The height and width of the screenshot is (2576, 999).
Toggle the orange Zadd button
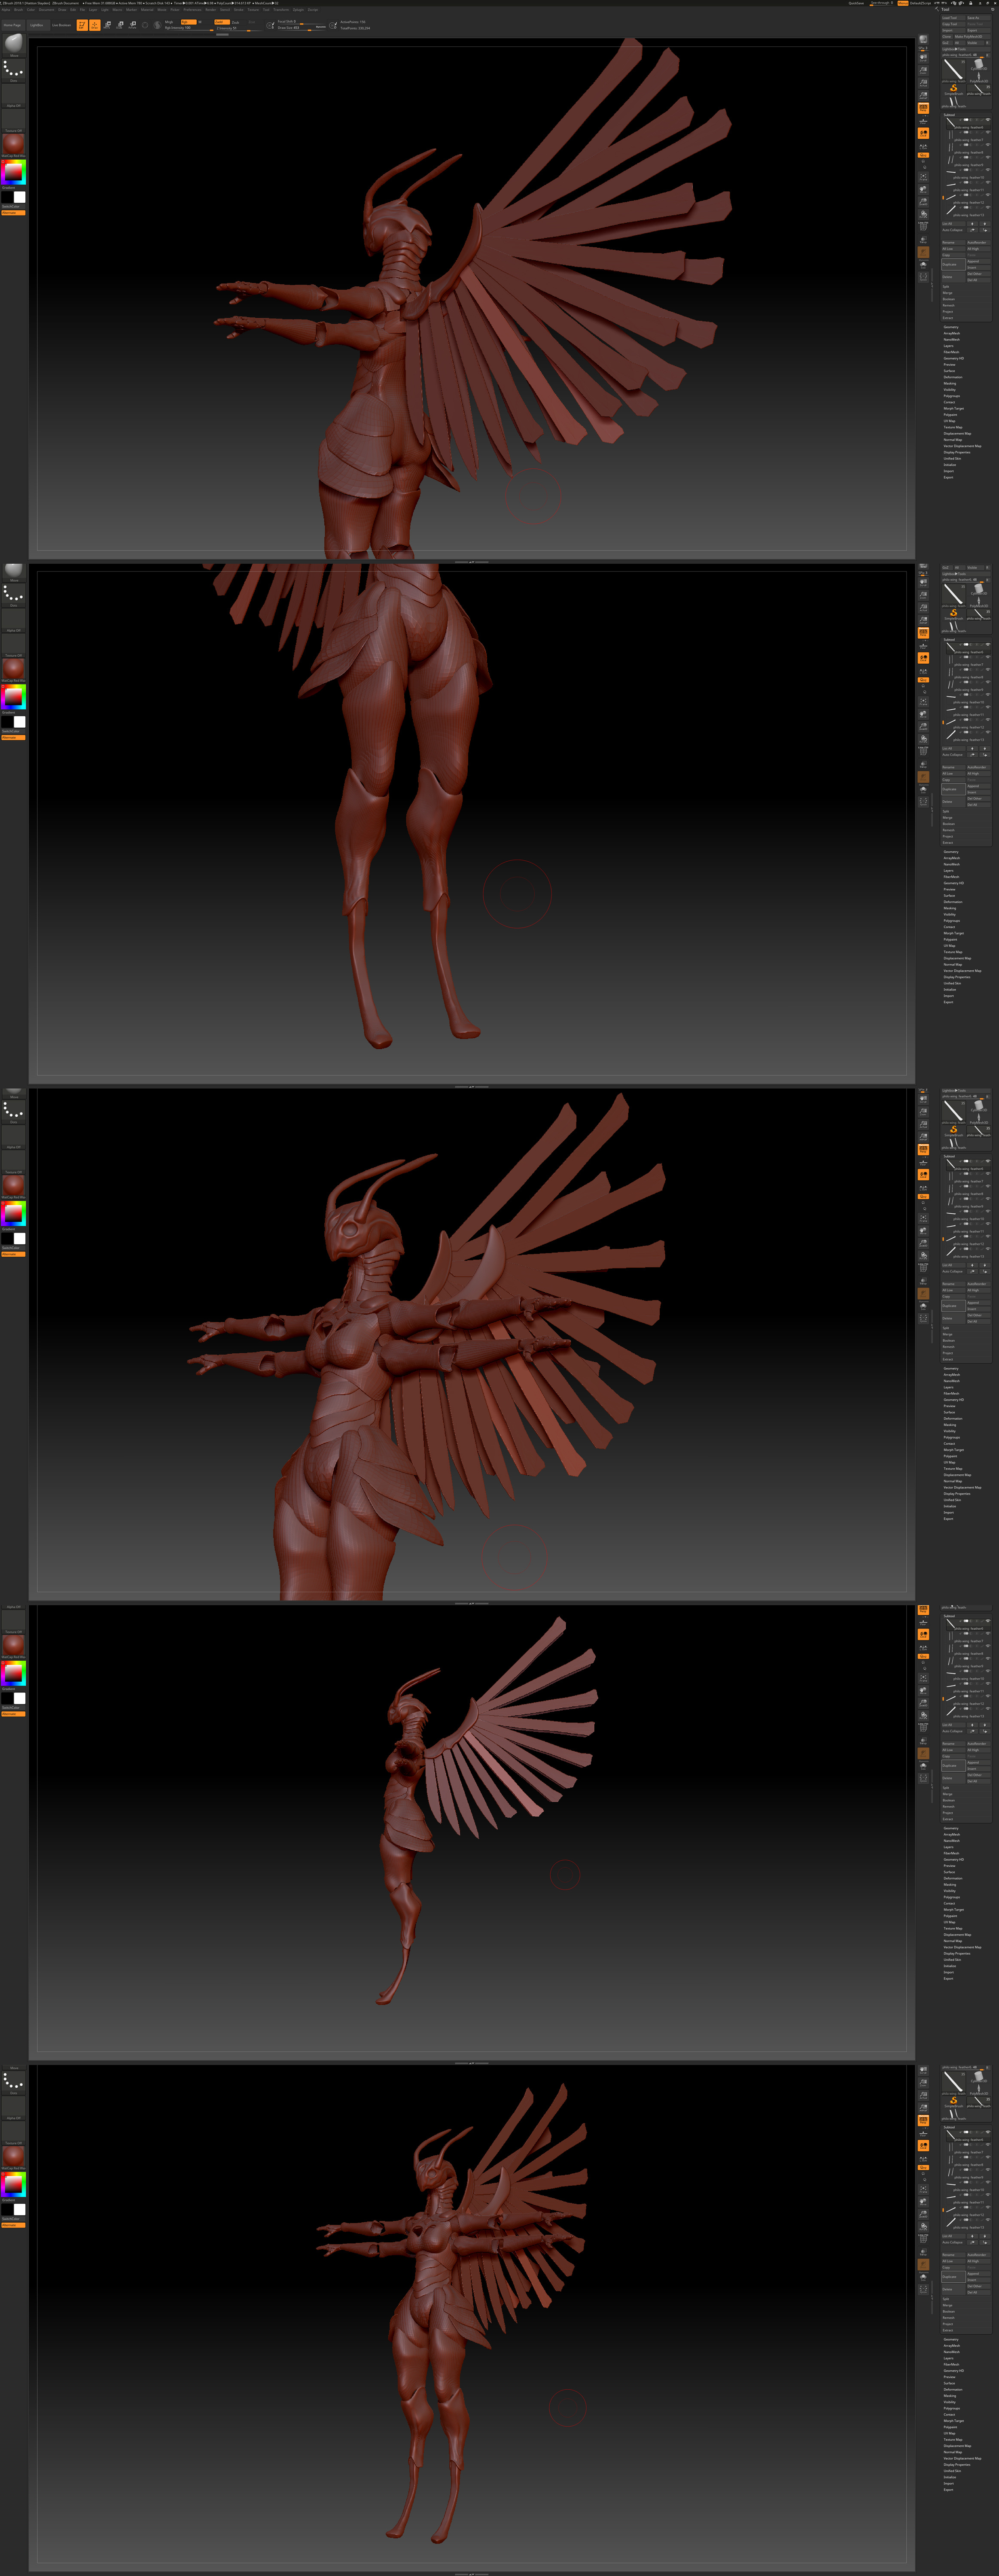(x=222, y=21)
